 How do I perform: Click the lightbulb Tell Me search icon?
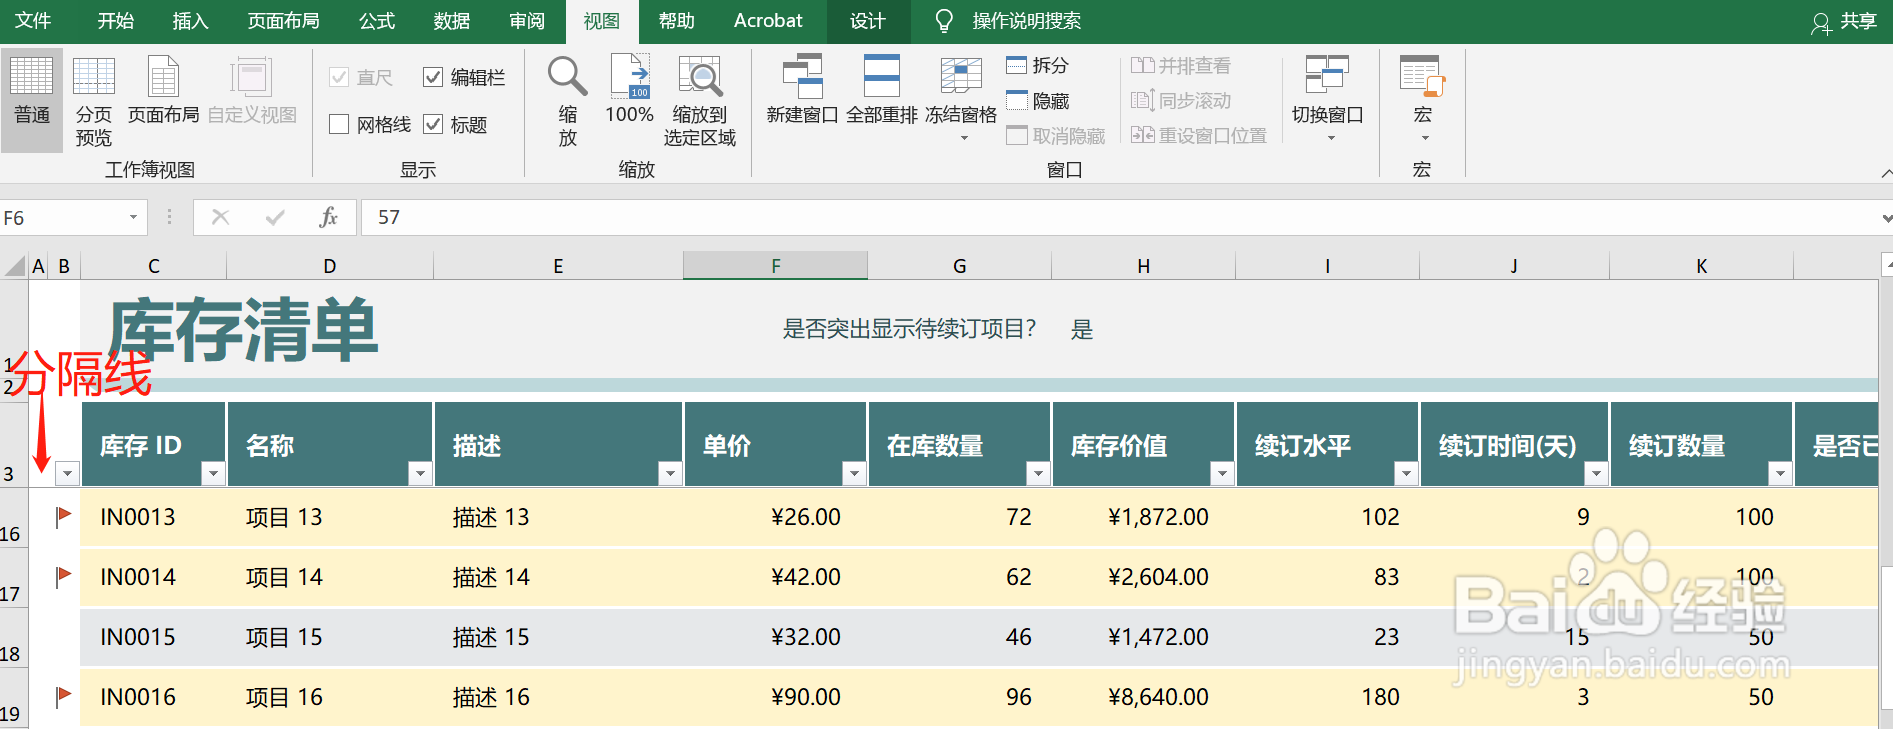coord(944,21)
